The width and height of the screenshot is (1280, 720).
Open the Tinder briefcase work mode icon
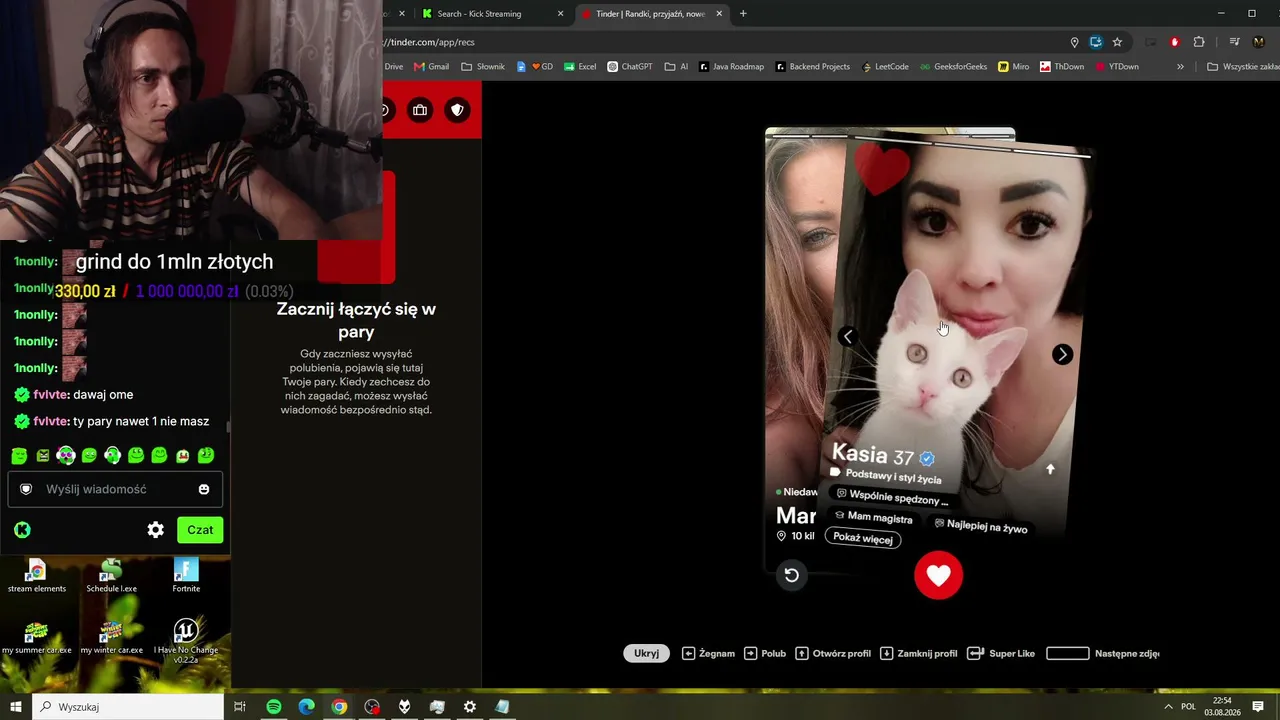[420, 110]
